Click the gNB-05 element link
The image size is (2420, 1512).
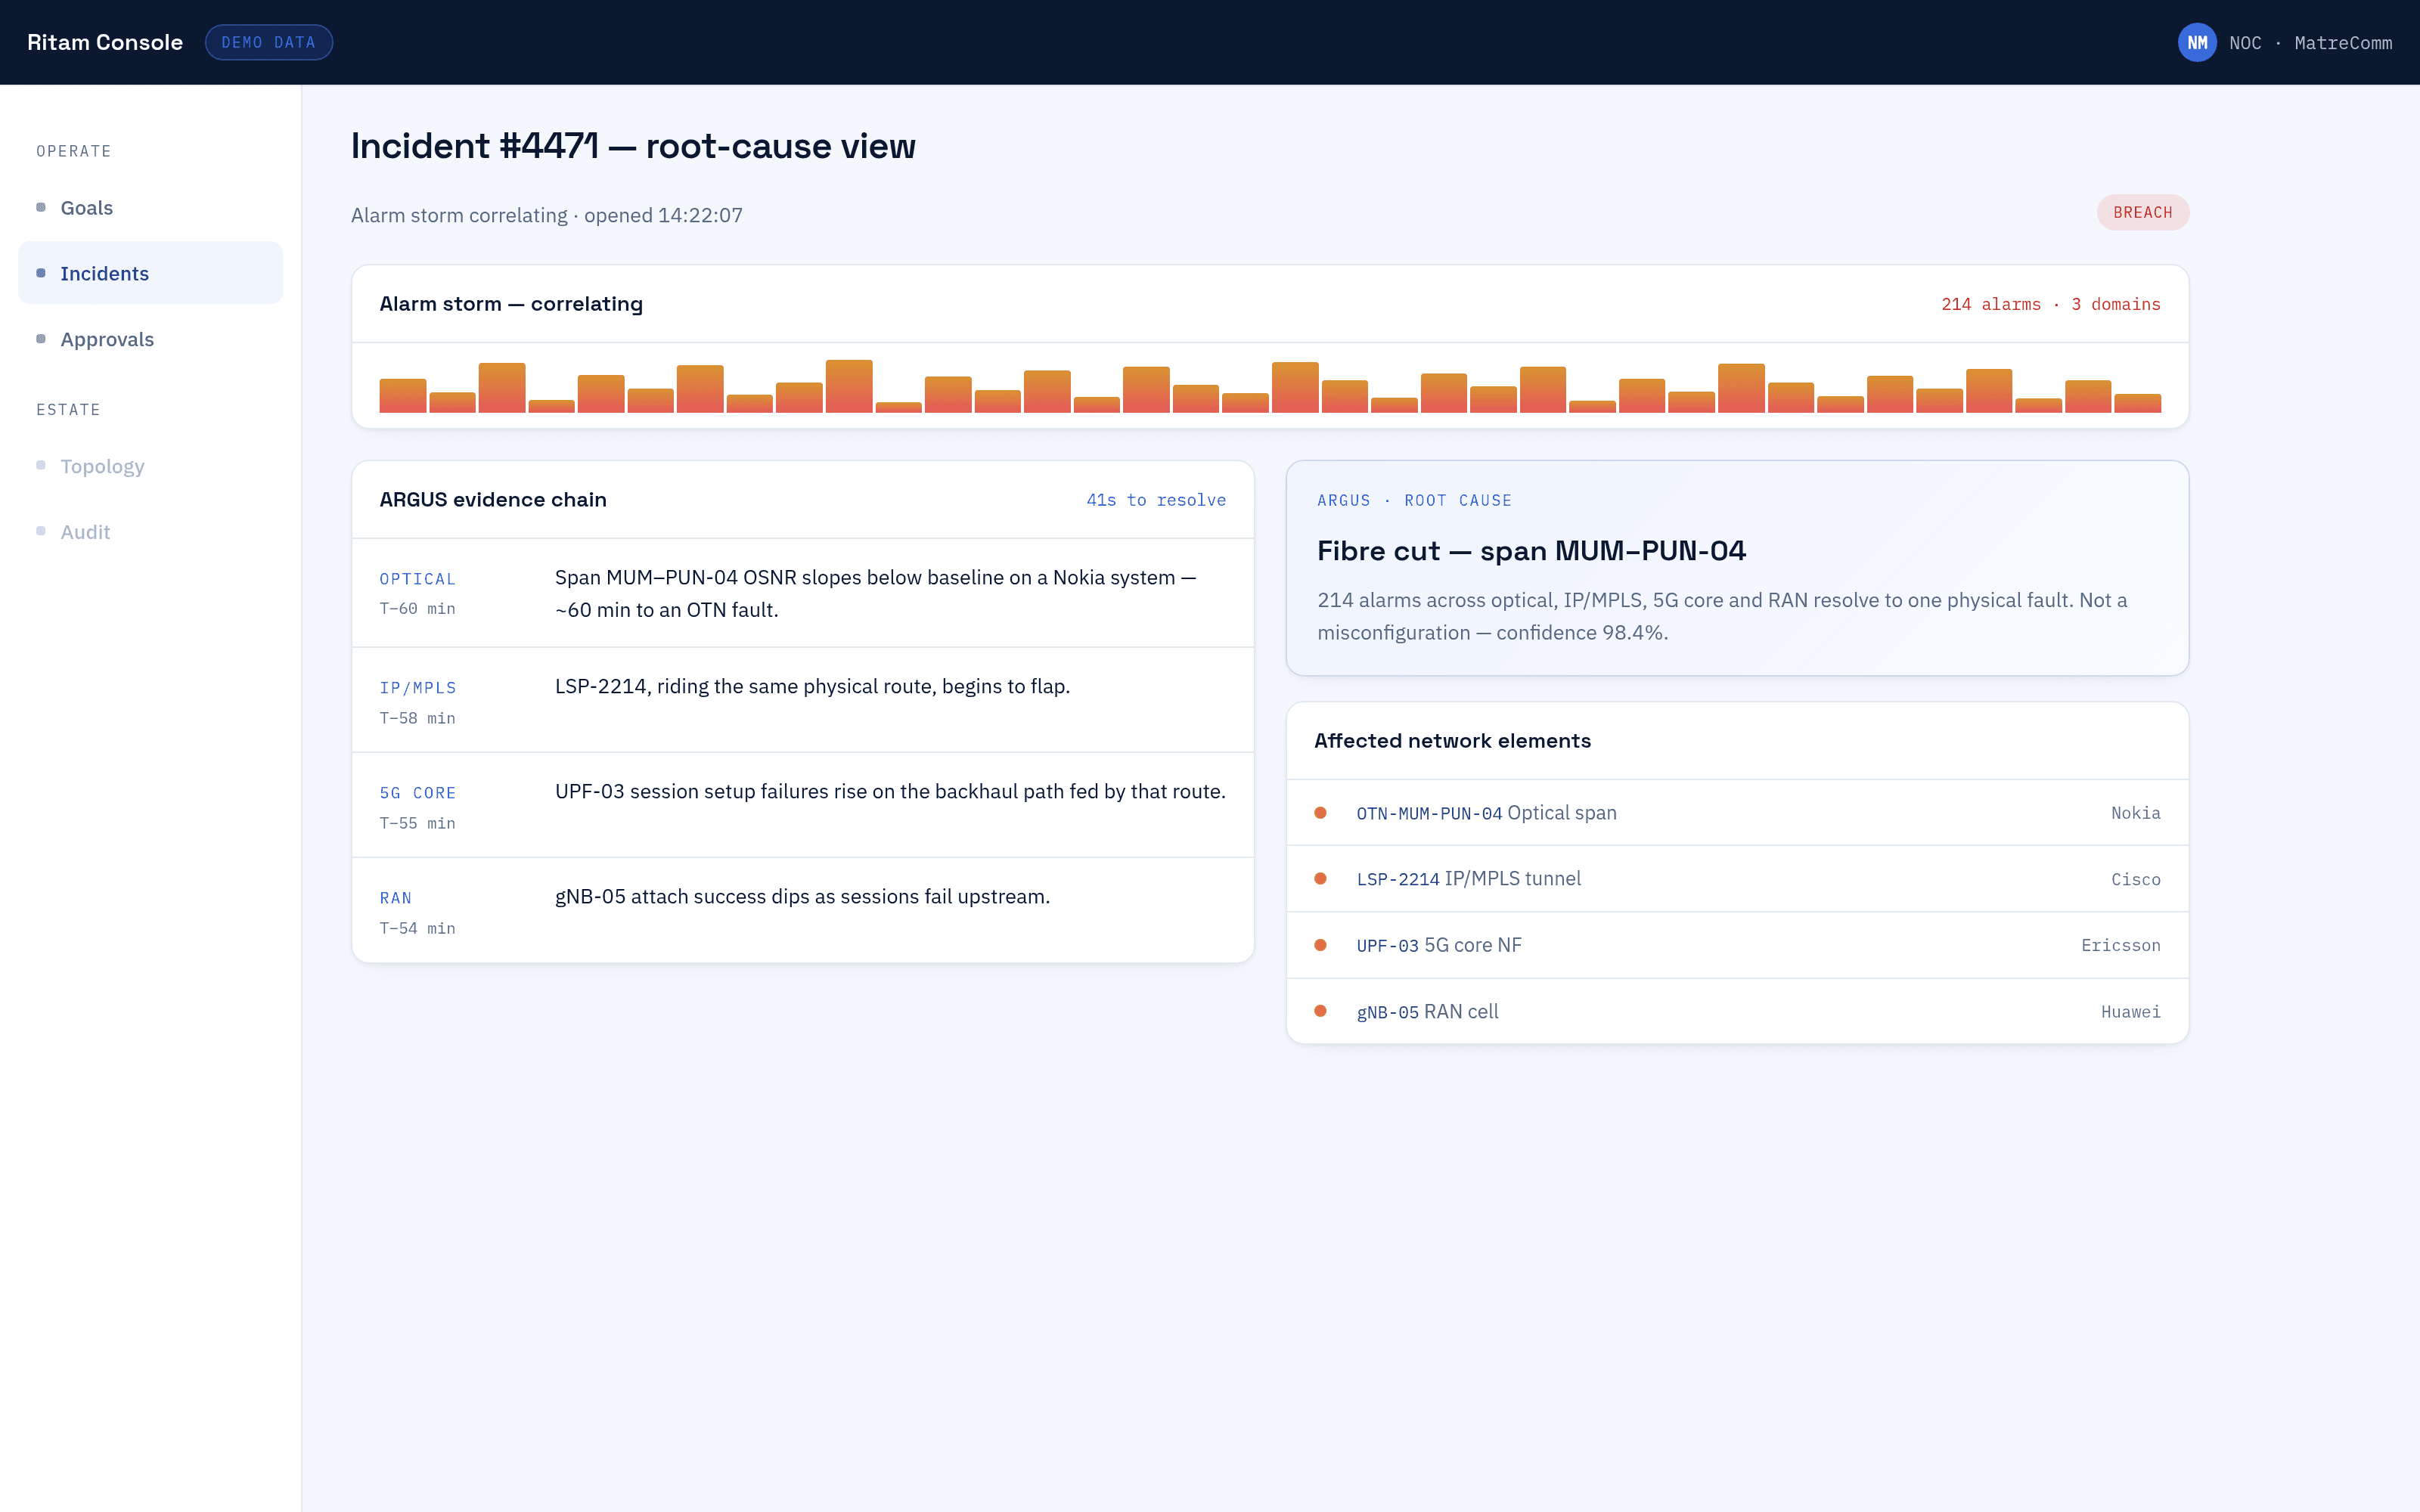[1387, 1013]
